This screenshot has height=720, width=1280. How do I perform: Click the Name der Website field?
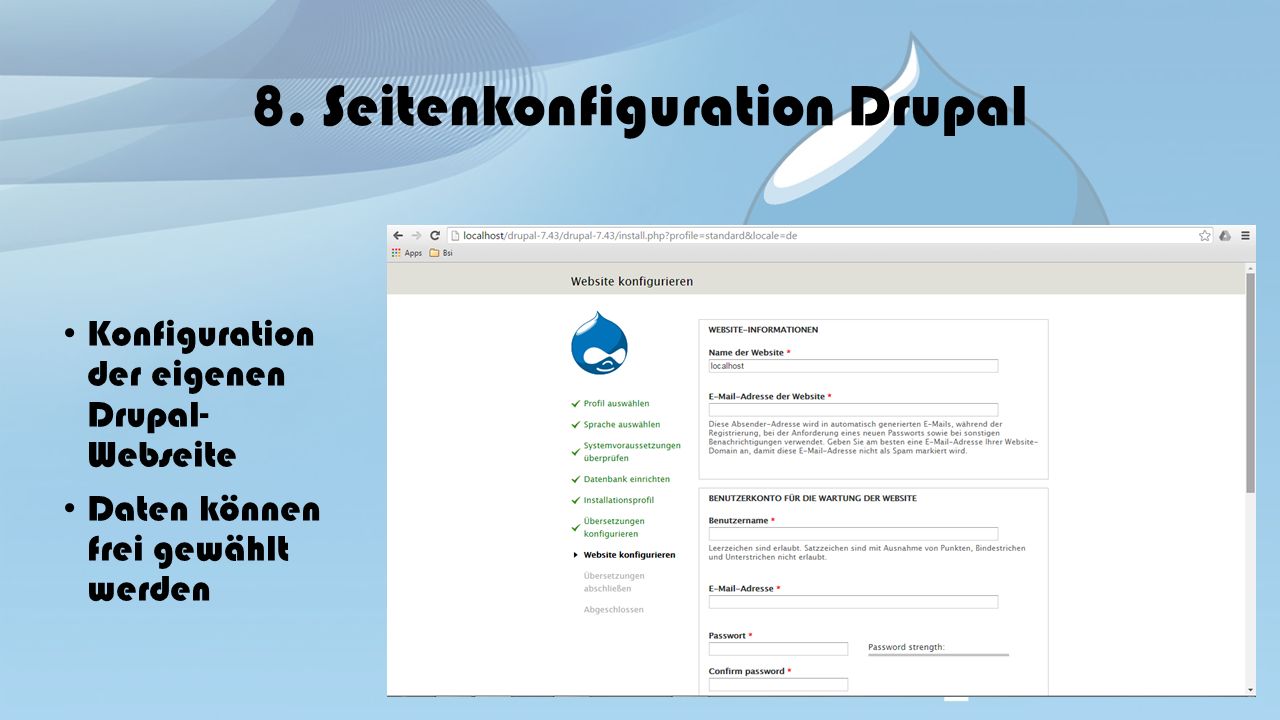[853, 366]
